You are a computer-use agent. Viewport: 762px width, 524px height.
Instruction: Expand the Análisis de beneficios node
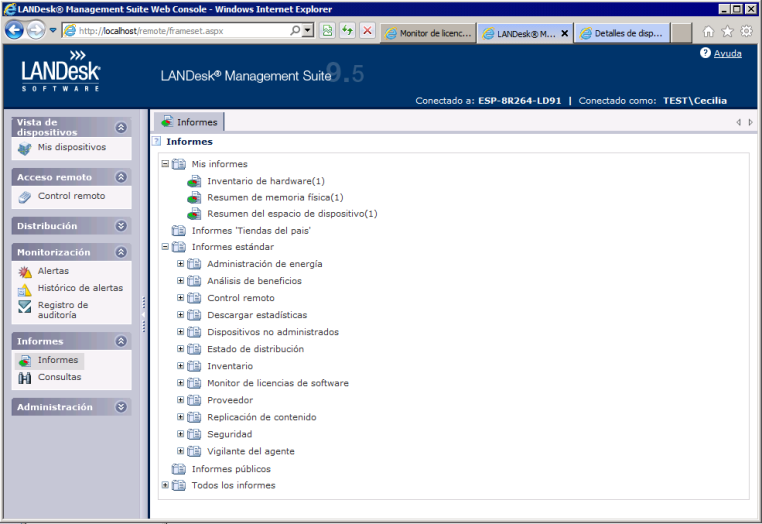point(180,280)
